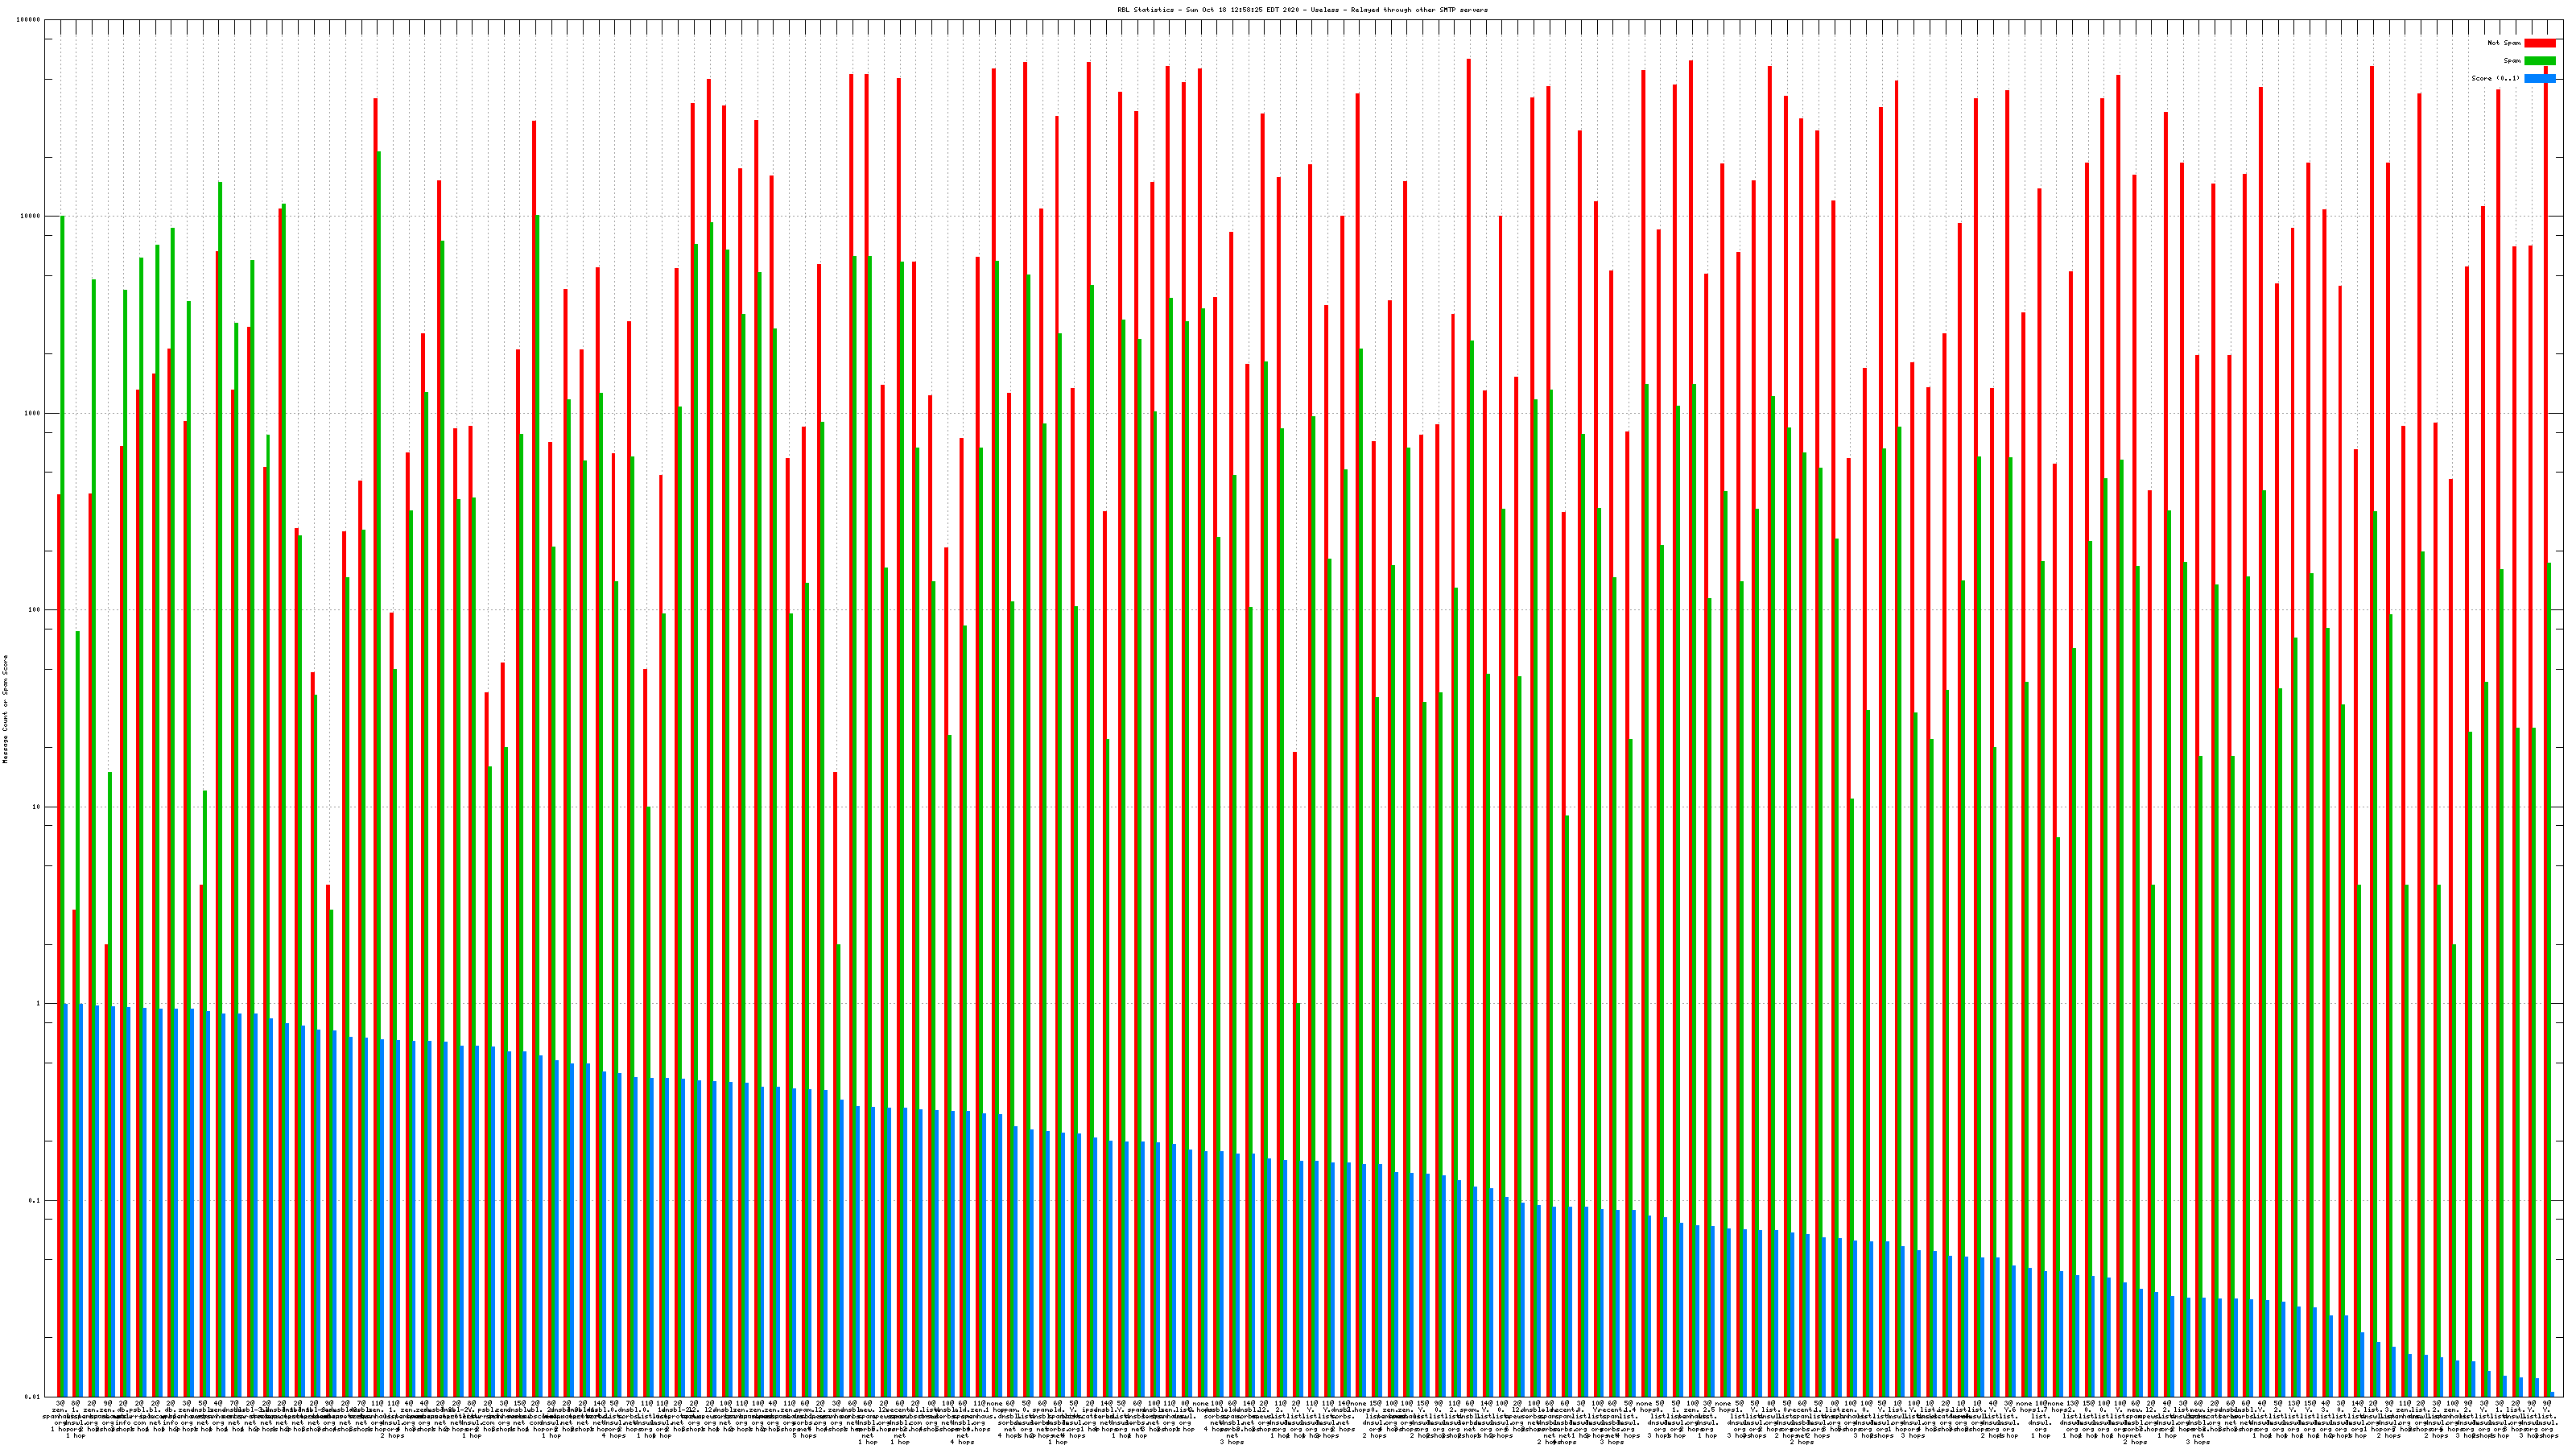
Task: Select the "Score (0..1)" legend label
Action: pos(2495,78)
